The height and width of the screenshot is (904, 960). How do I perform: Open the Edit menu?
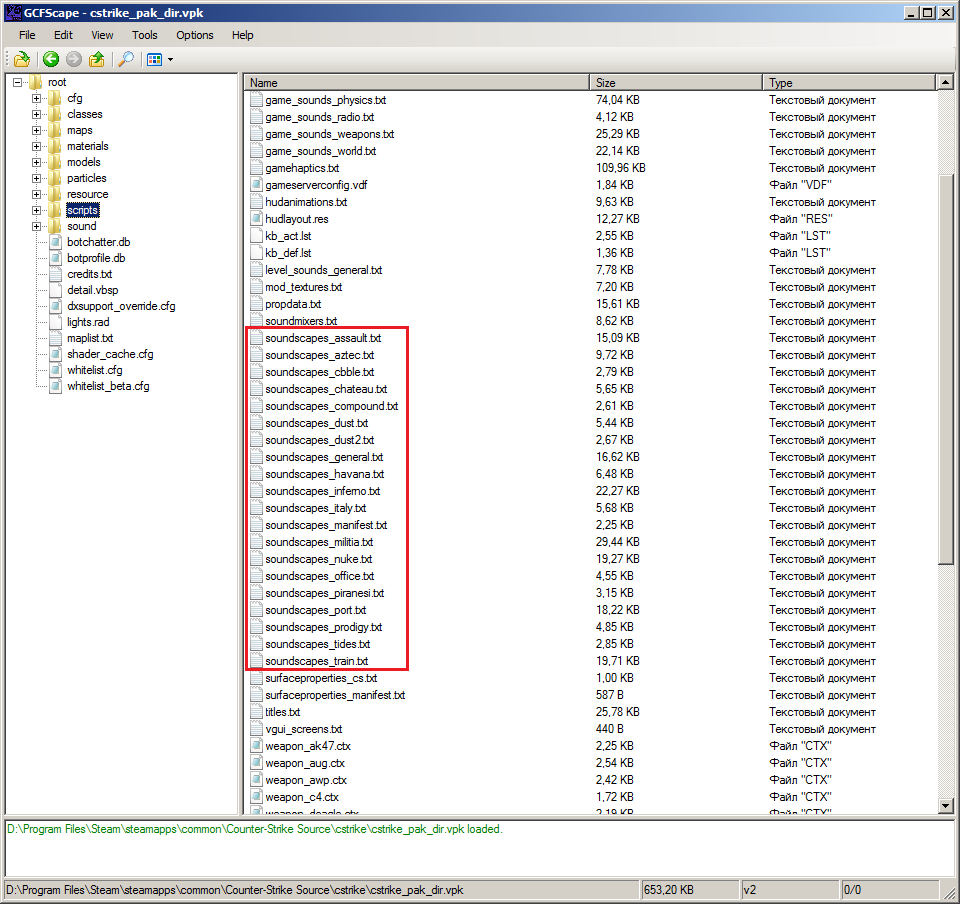point(63,35)
